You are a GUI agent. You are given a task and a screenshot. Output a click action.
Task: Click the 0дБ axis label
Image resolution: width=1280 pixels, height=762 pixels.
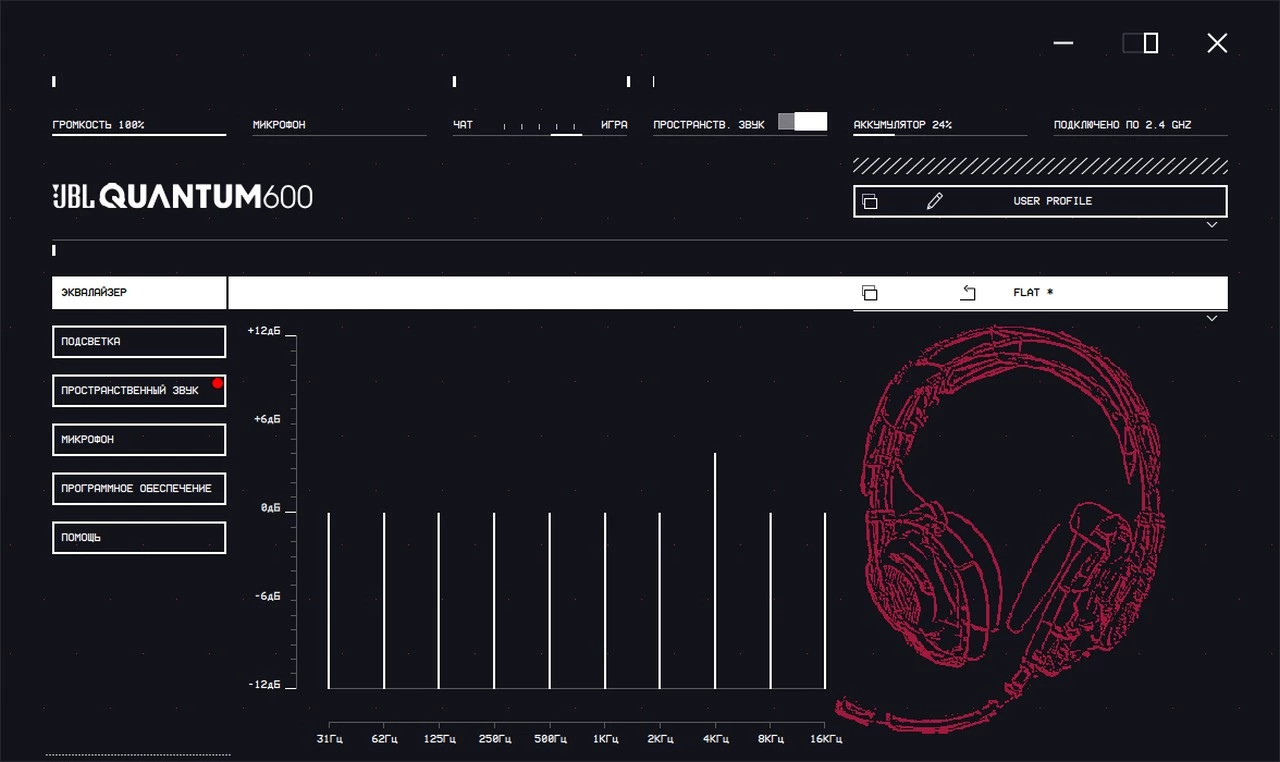pyautogui.click(x=271, y=508)
